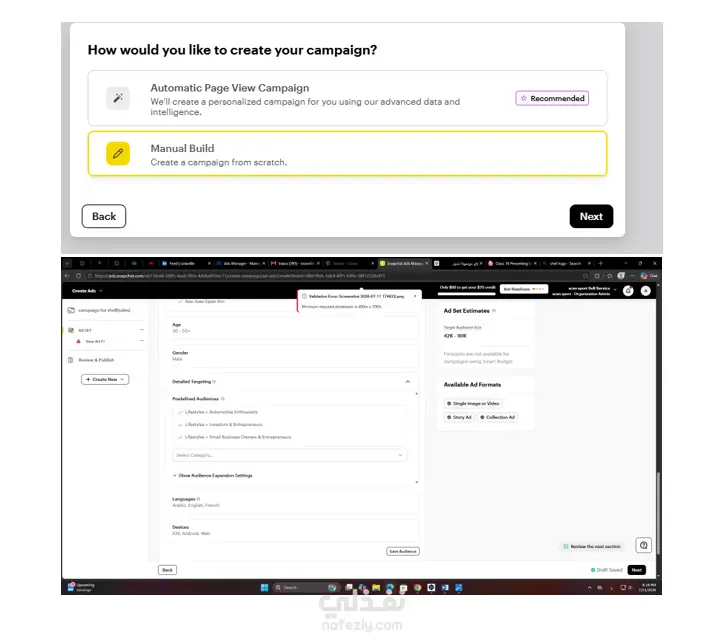Click the Automatic campaign magic wand icon

pyautogui.click(x=118, y=98)
